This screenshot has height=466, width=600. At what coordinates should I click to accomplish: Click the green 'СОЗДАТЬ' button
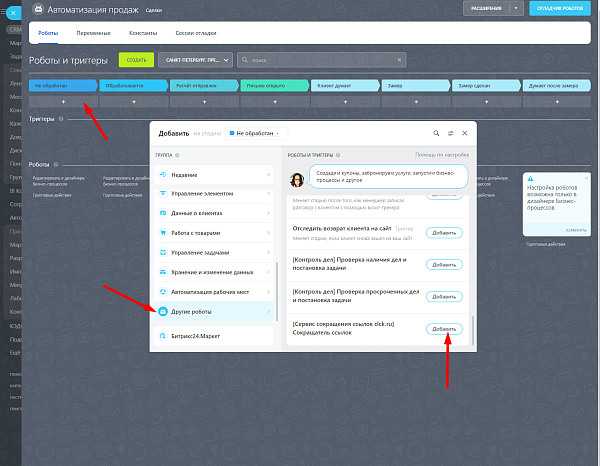pyautogui.click(x=137, y=60)
